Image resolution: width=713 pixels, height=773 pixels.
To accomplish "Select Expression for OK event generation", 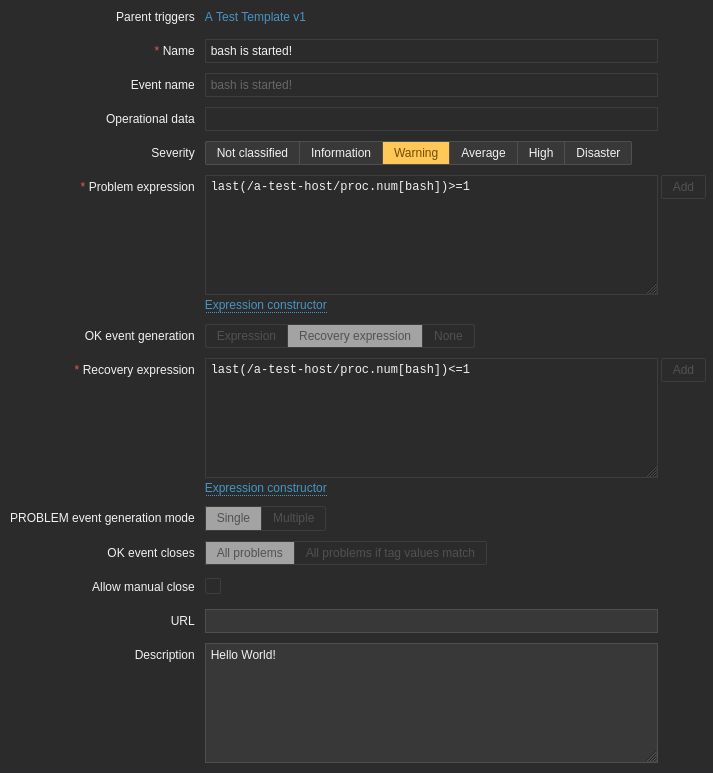I will pos(246,336).
